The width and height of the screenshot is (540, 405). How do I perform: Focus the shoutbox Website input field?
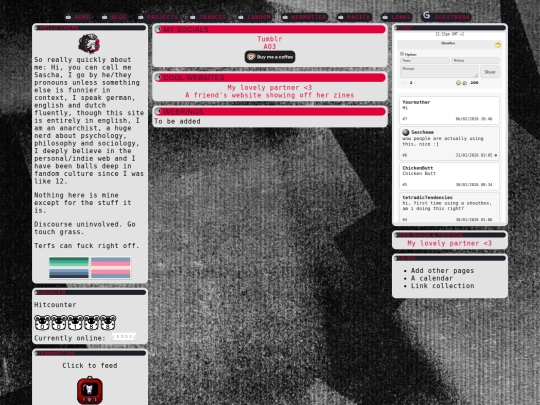tap(475, 61)
